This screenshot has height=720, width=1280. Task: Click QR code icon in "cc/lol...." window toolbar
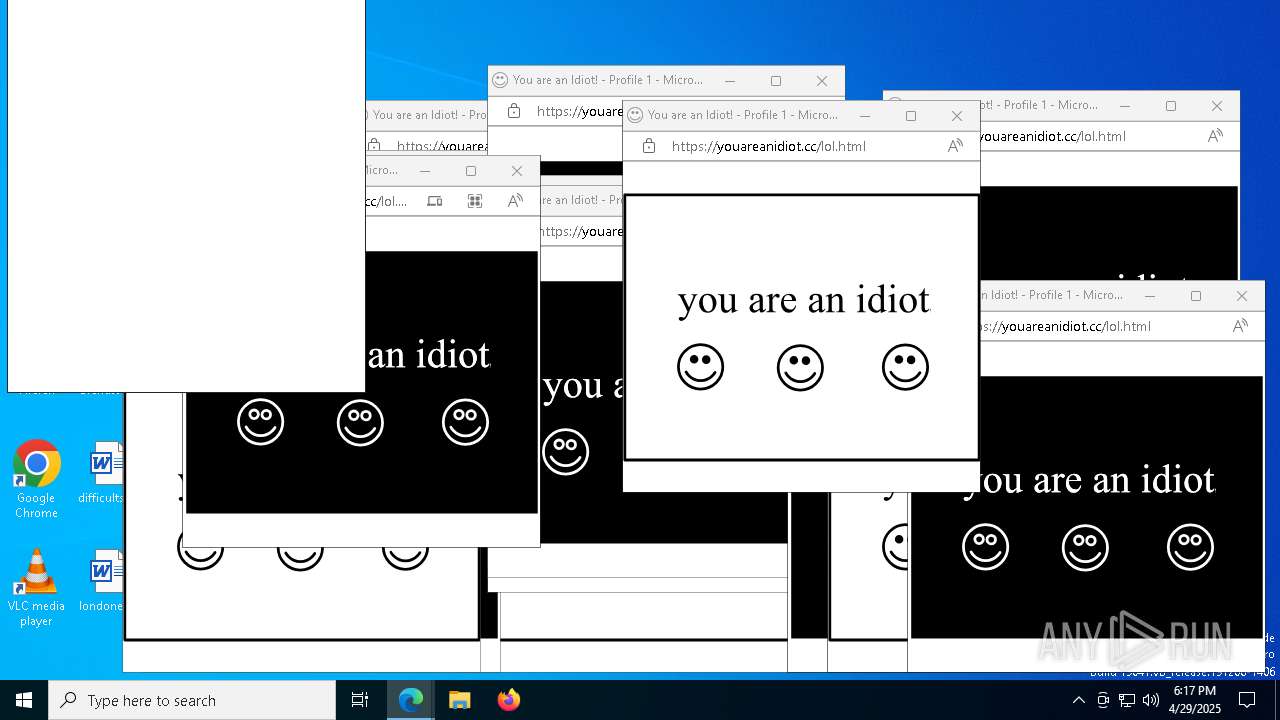(475, 201)
